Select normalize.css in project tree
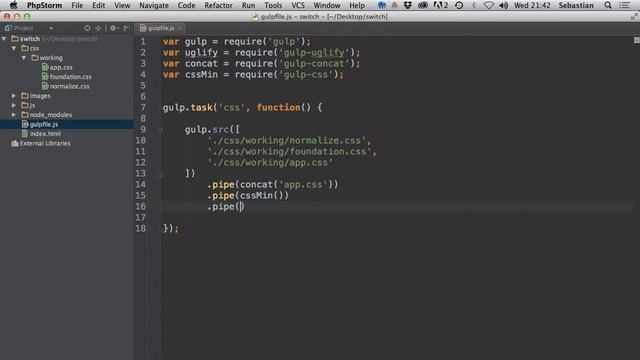Screen dimensions: 640x360 pos(69,86)
